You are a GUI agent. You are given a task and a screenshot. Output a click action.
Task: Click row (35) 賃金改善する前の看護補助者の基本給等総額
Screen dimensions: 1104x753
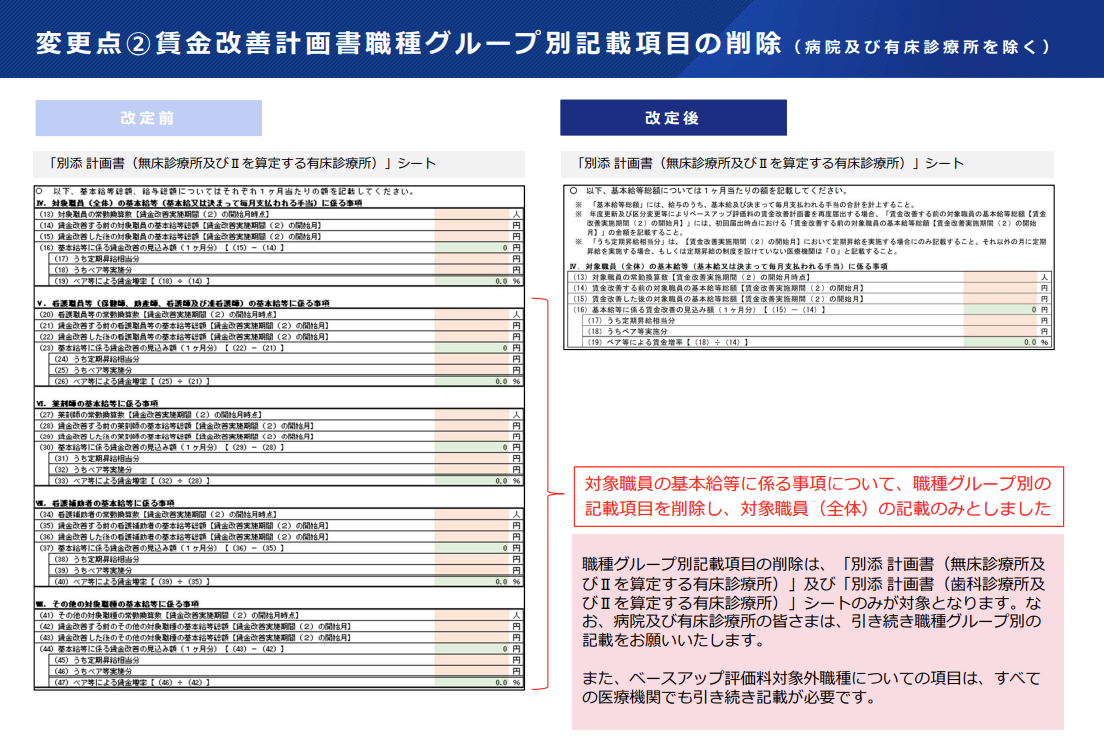pos(279,525)
